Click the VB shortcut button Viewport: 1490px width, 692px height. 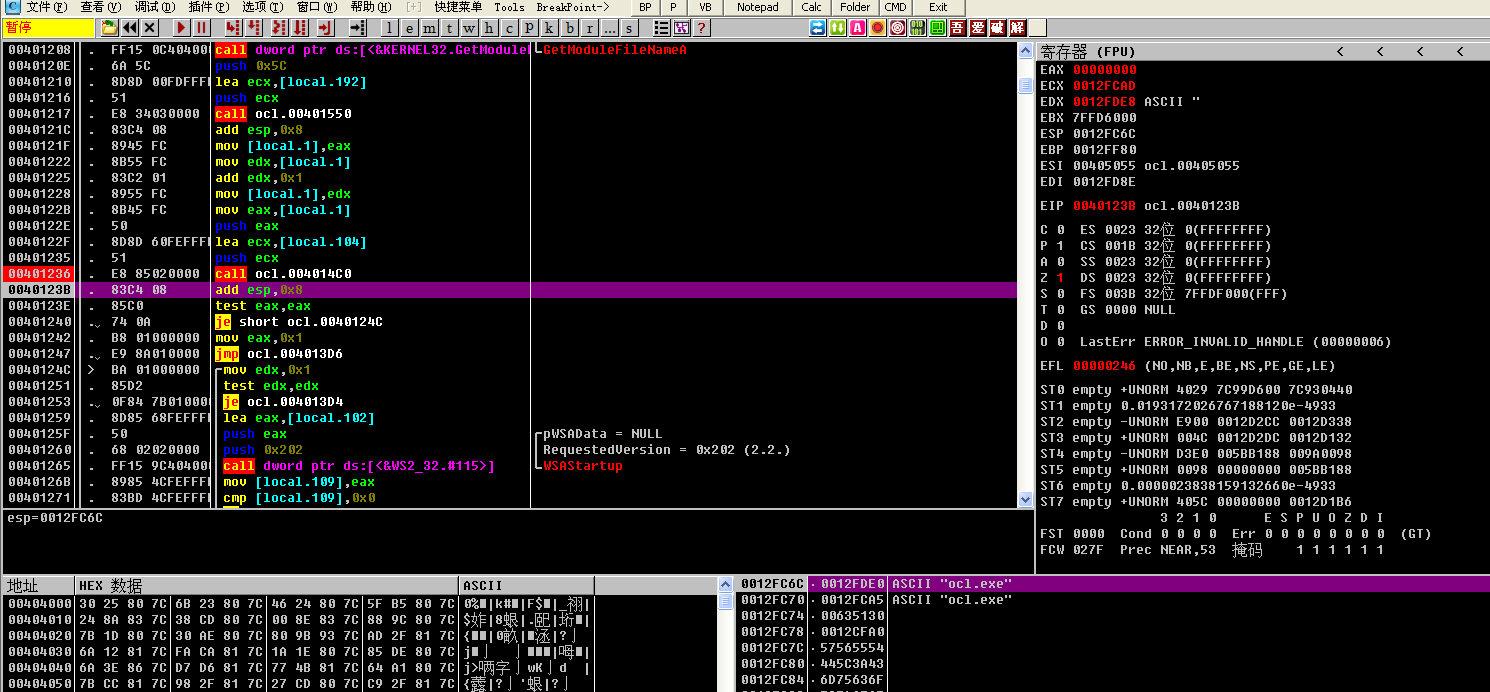coord(705,7)
